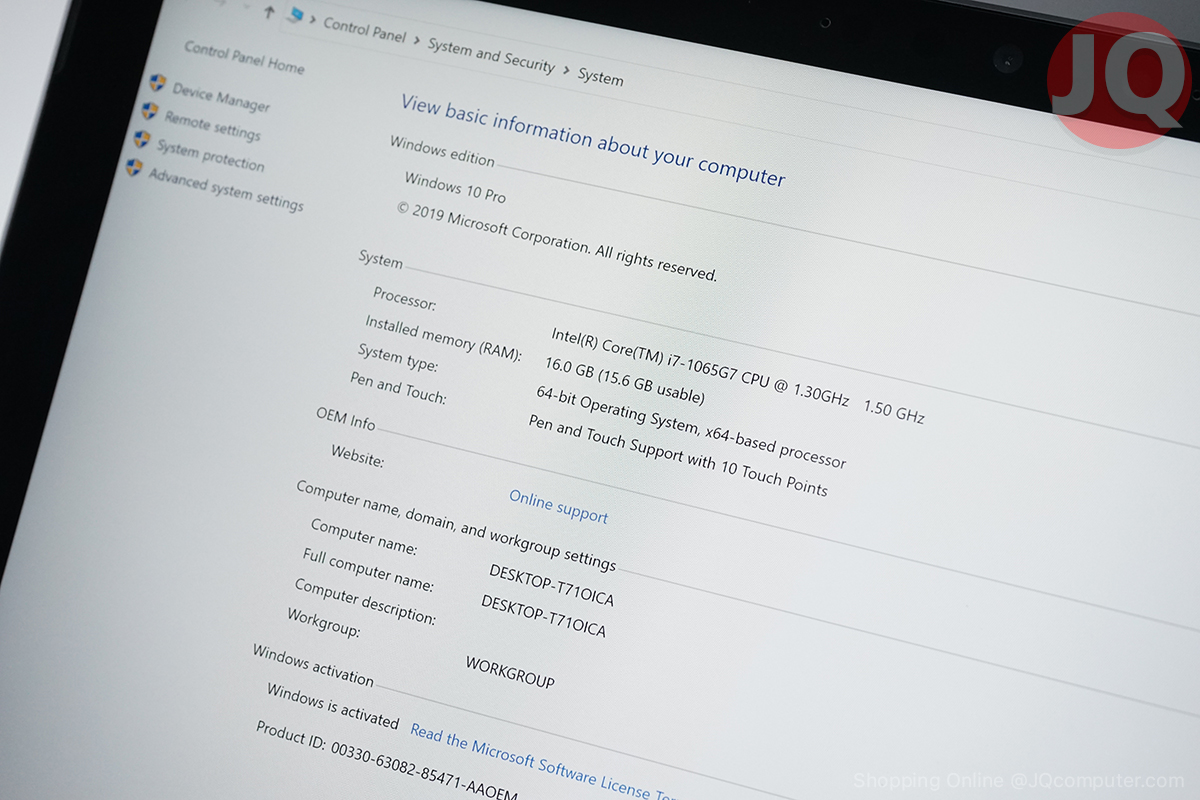Expand the chevron after System and Security
The image size is (1200, 800).
566,70
